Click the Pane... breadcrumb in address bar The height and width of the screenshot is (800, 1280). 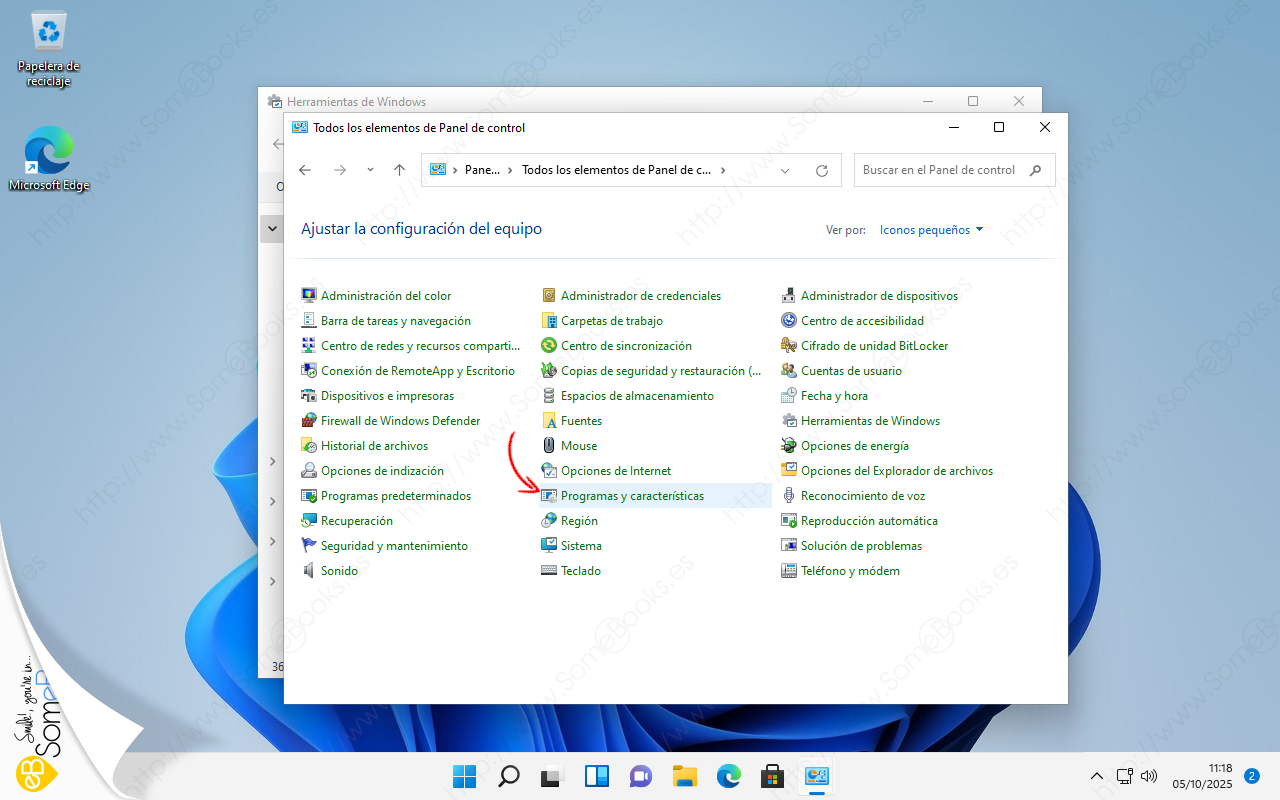tap(482, 170)
